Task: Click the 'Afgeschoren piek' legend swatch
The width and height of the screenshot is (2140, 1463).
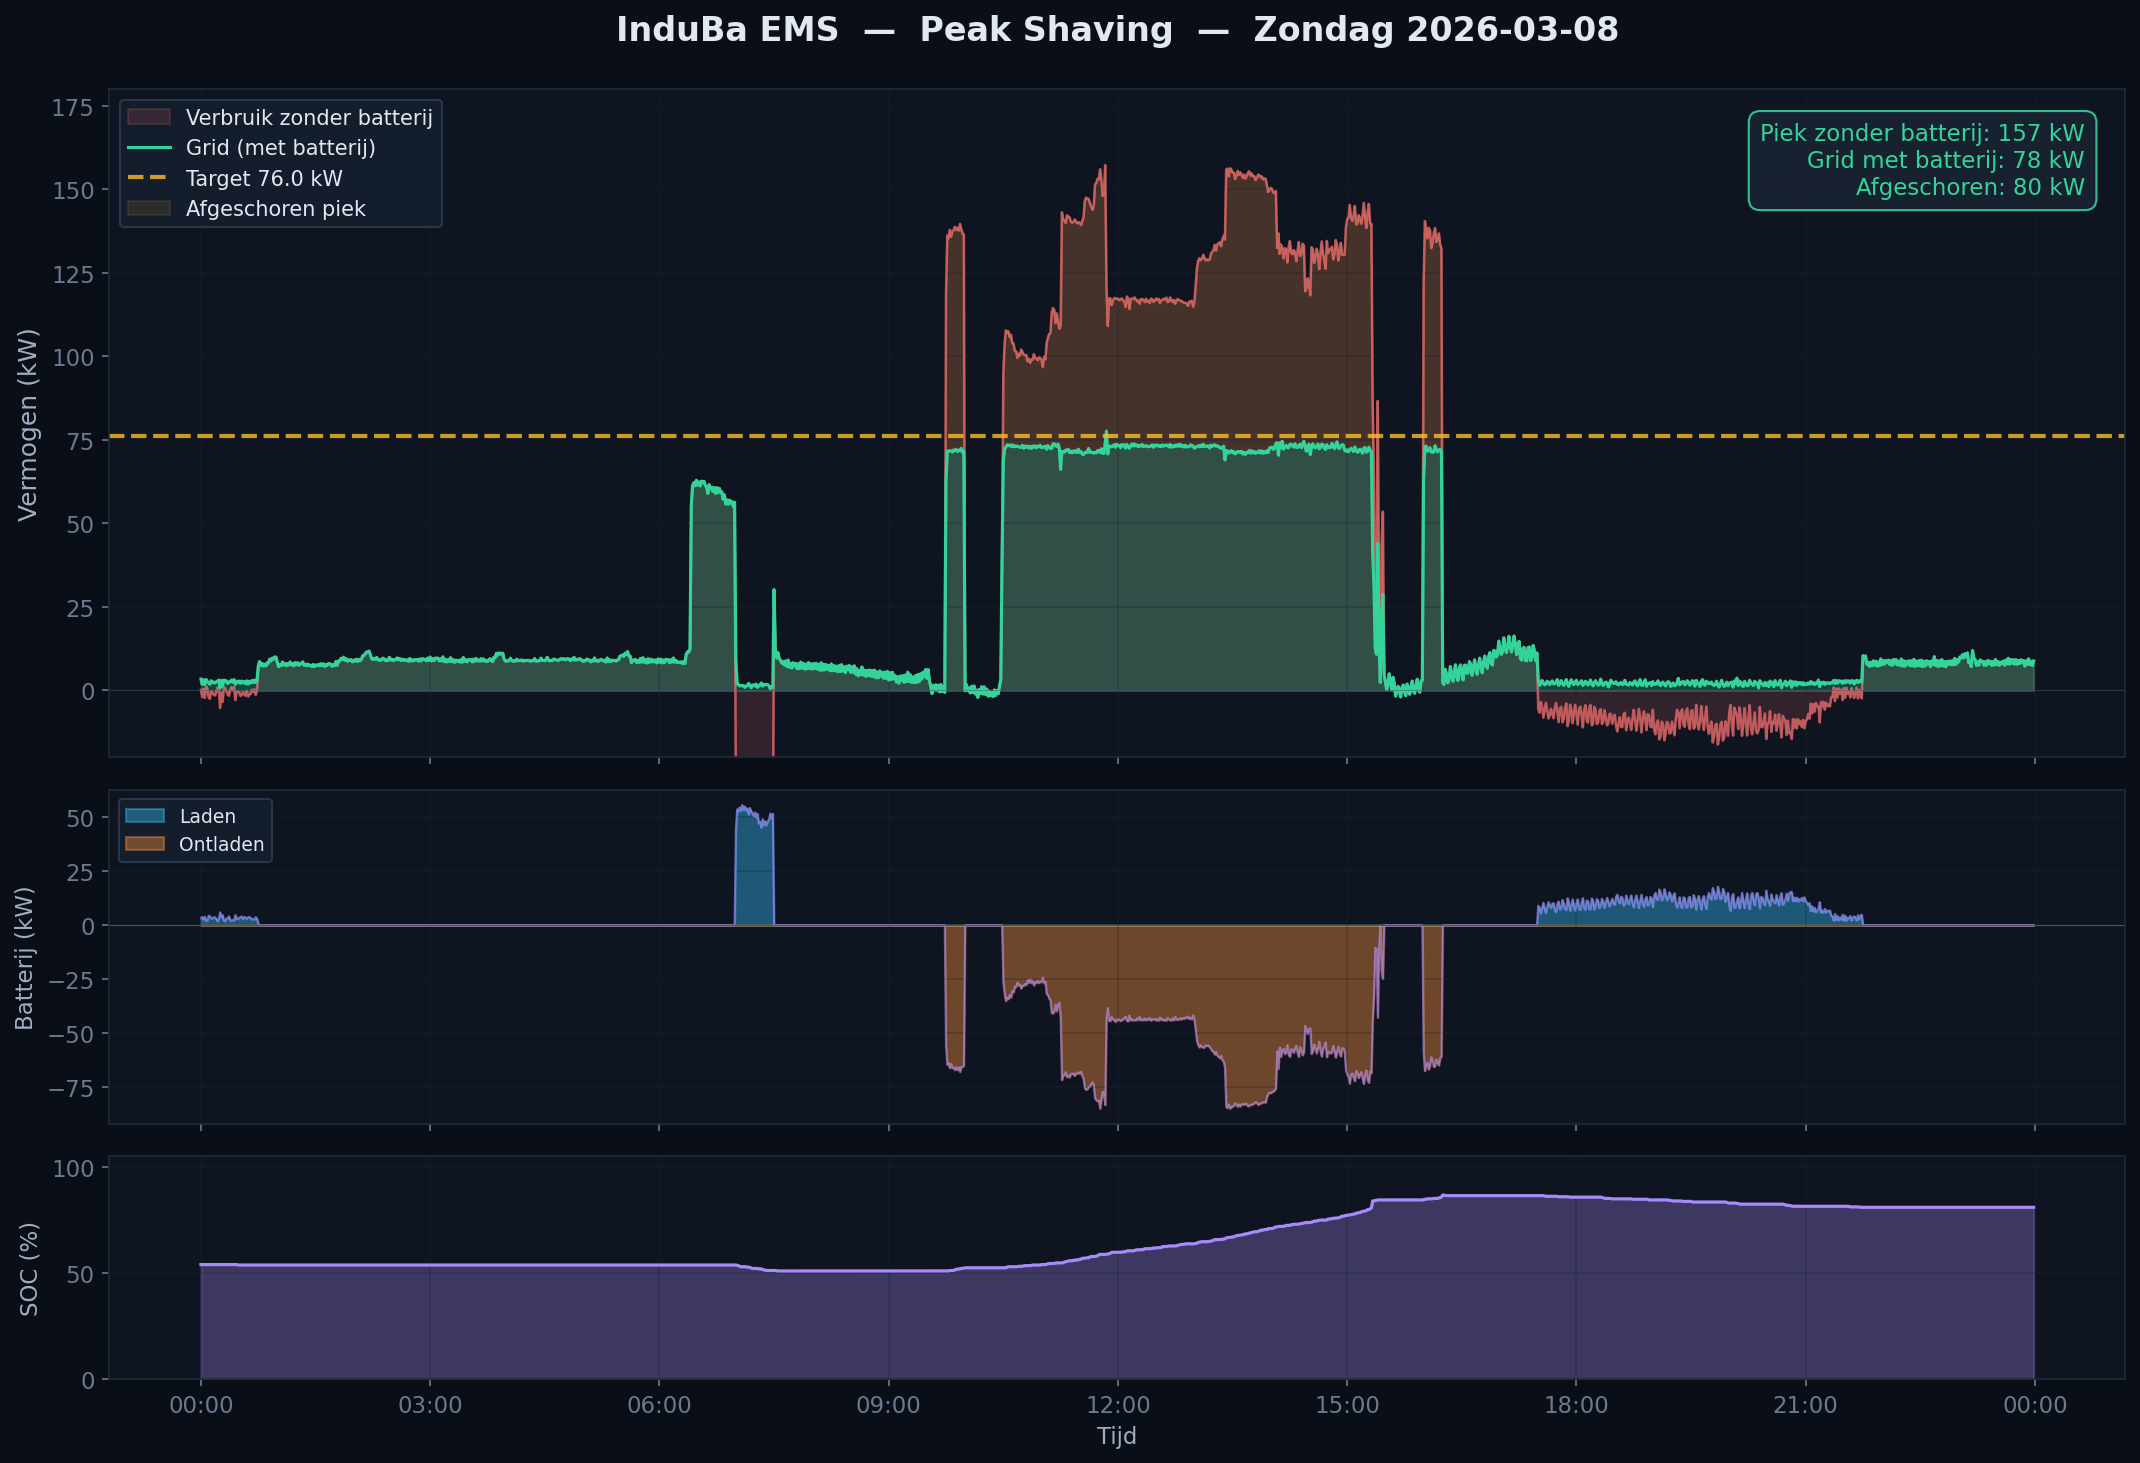Action: click(149, 209)
